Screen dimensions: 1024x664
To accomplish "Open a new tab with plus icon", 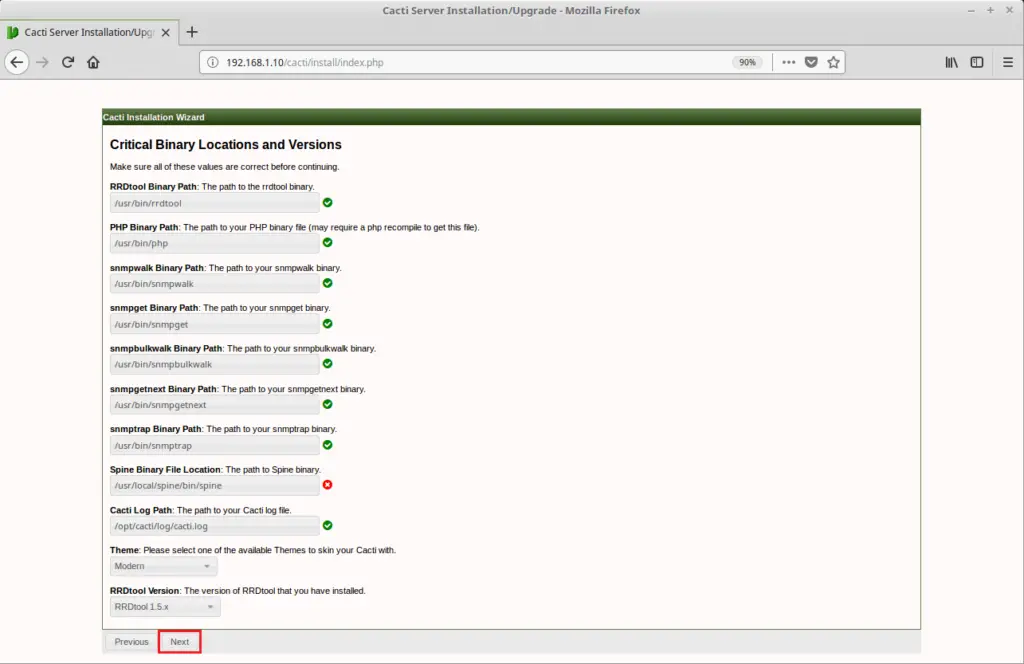I will 192,32.
